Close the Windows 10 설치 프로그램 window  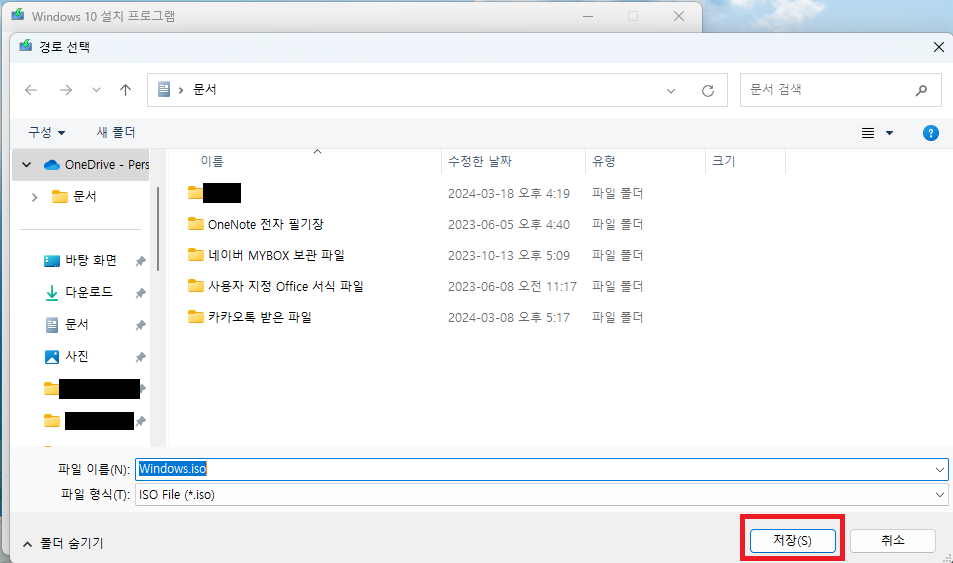679,16
